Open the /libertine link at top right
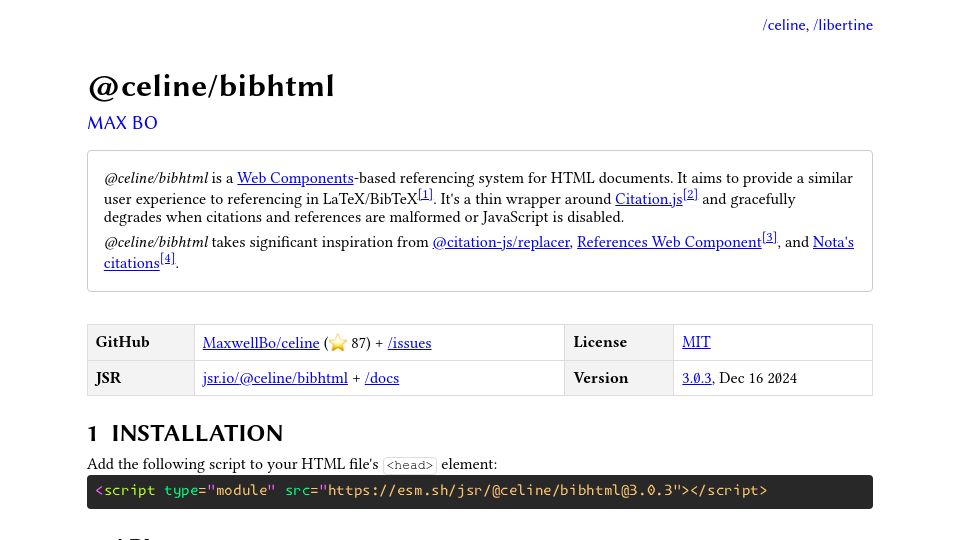The height and width of the screenshot is (540, 960). 843,25
